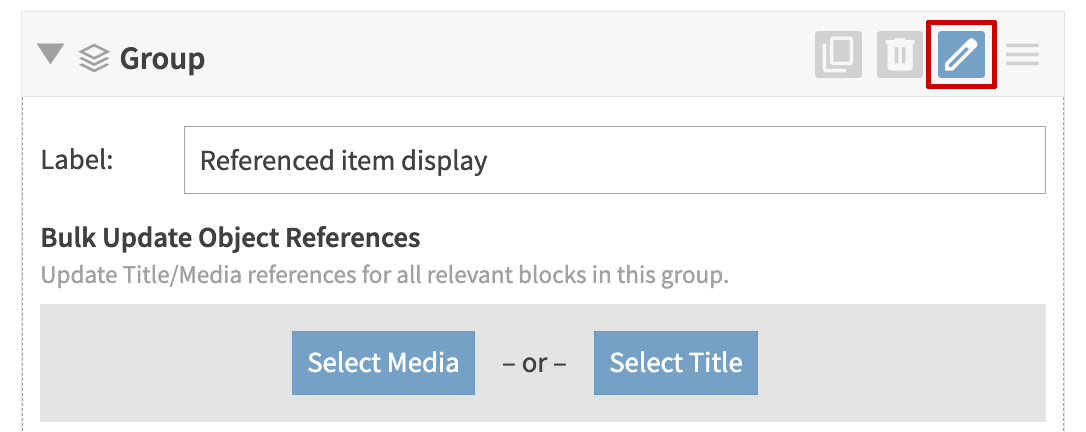Viewport: 1086px width, 432px height.
Task: Click gray panel area right of Select Title
Action: pyautogui.click(x=900, y=363)
